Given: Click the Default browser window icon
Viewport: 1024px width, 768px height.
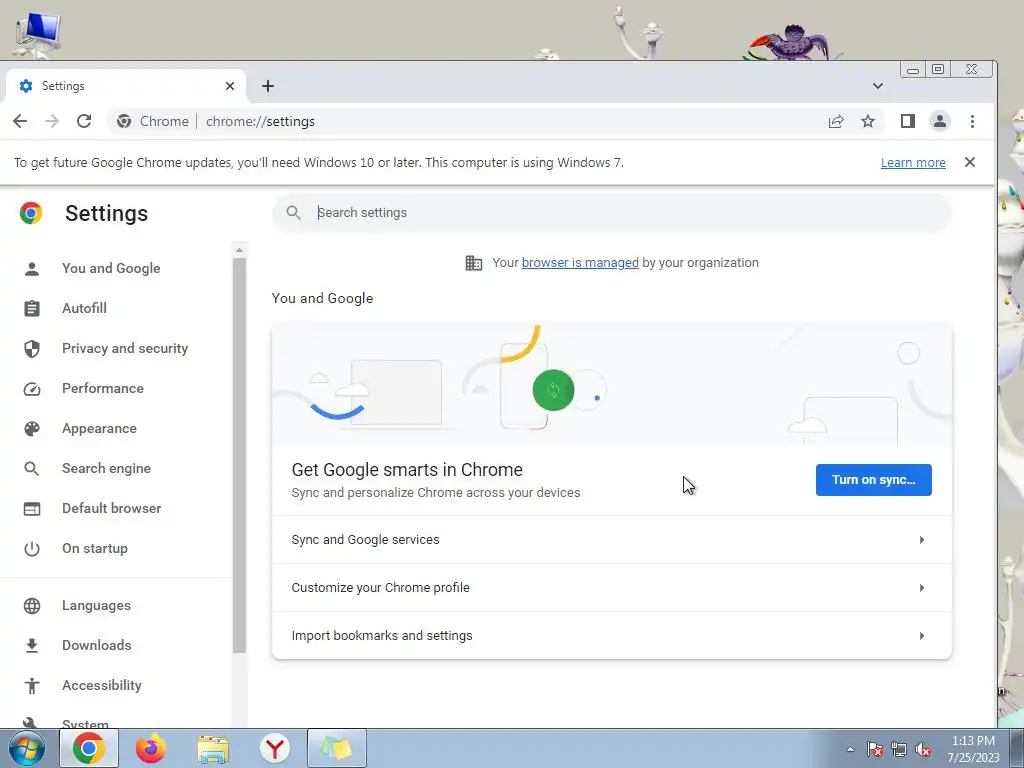Looking at the screenshot, I should pos(31,509).
